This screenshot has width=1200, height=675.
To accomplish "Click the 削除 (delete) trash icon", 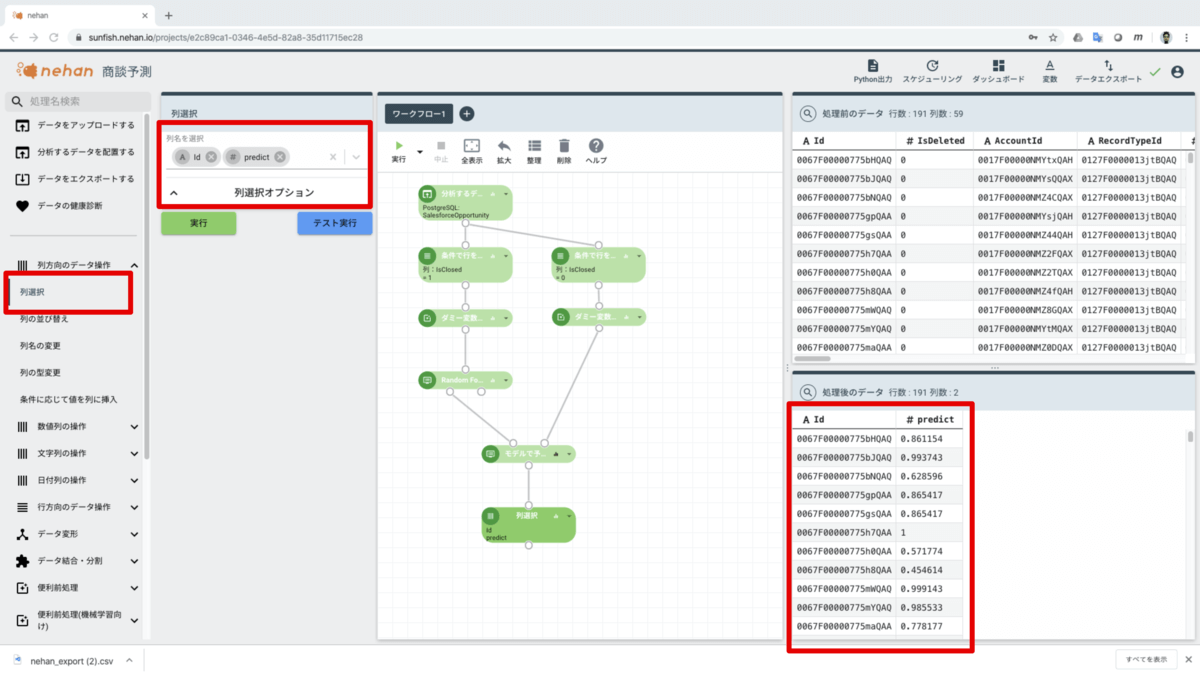I will pos(564,146).
